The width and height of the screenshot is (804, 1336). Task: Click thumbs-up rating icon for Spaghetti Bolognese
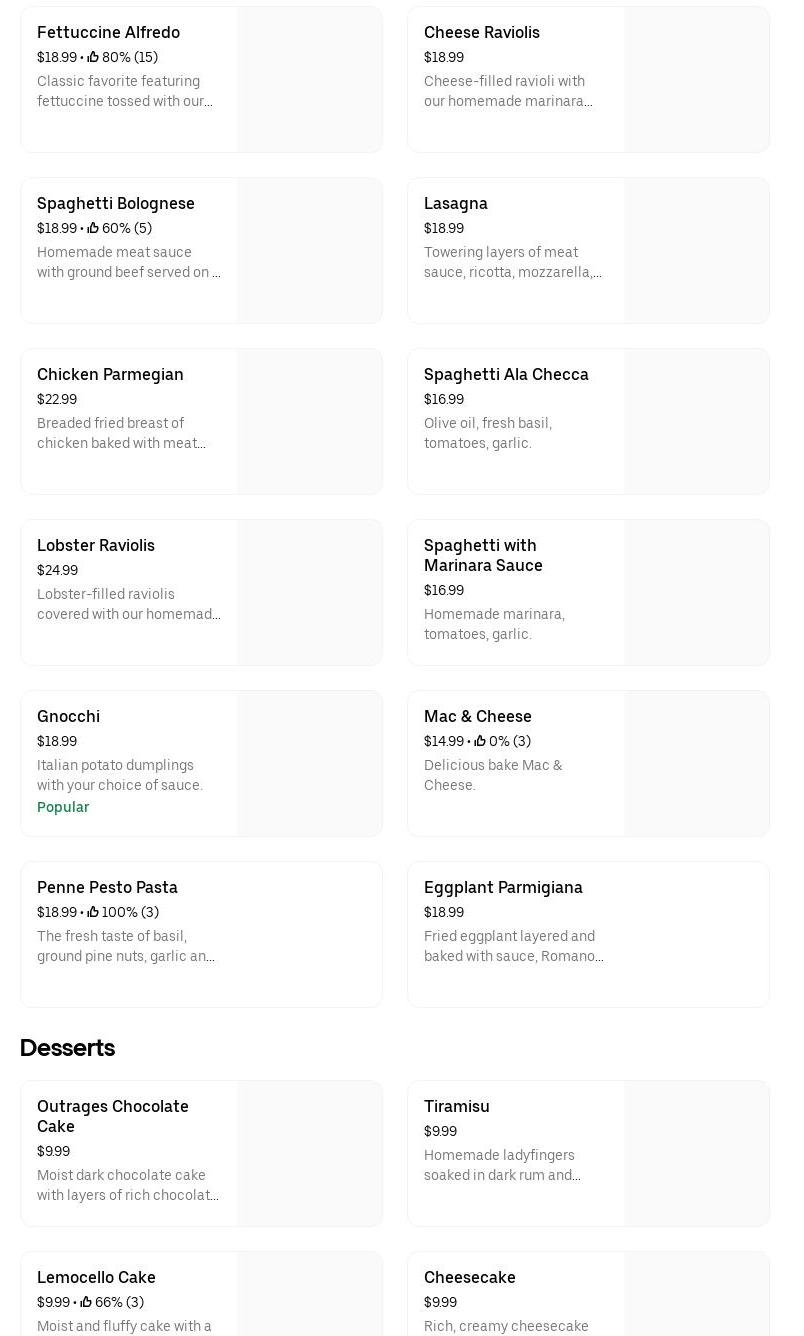(93, 228)
